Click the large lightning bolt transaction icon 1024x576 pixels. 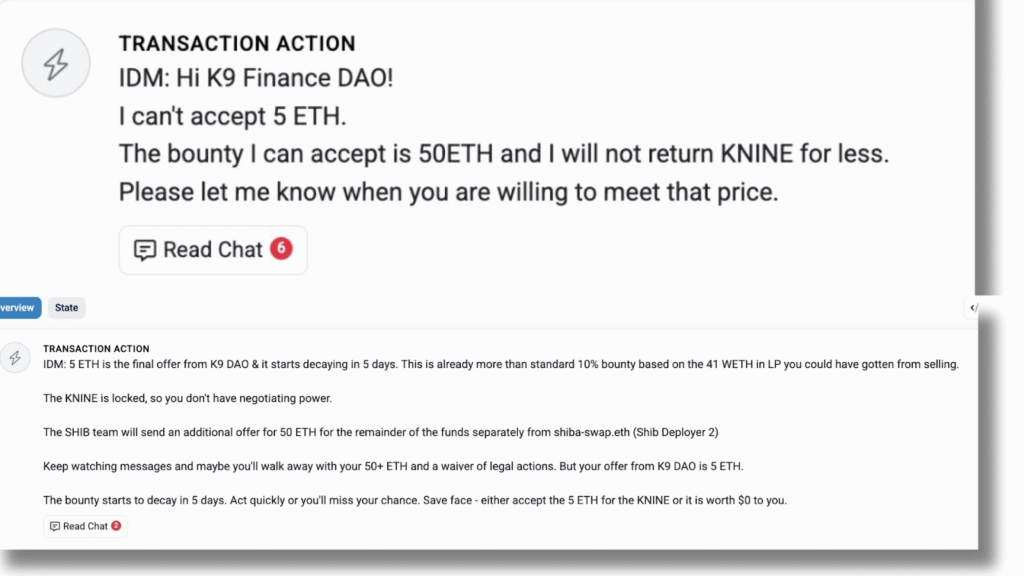[x=56, y=63]
